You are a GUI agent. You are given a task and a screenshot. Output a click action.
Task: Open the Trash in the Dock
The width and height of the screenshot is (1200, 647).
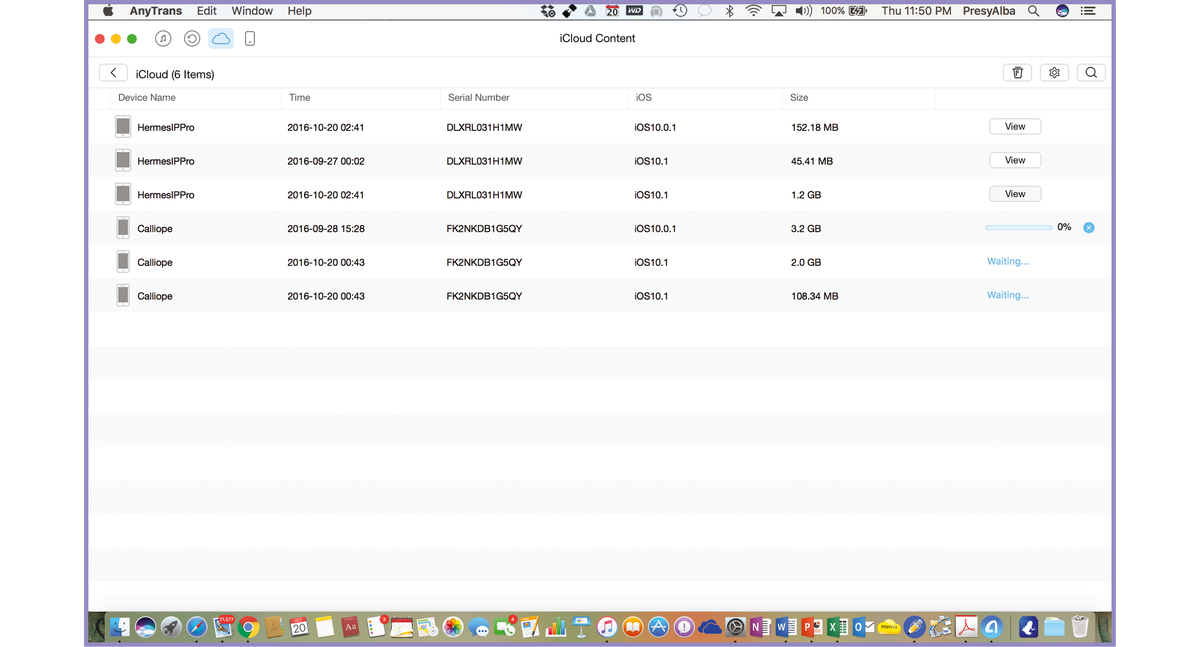click(x=1080, y=627)
